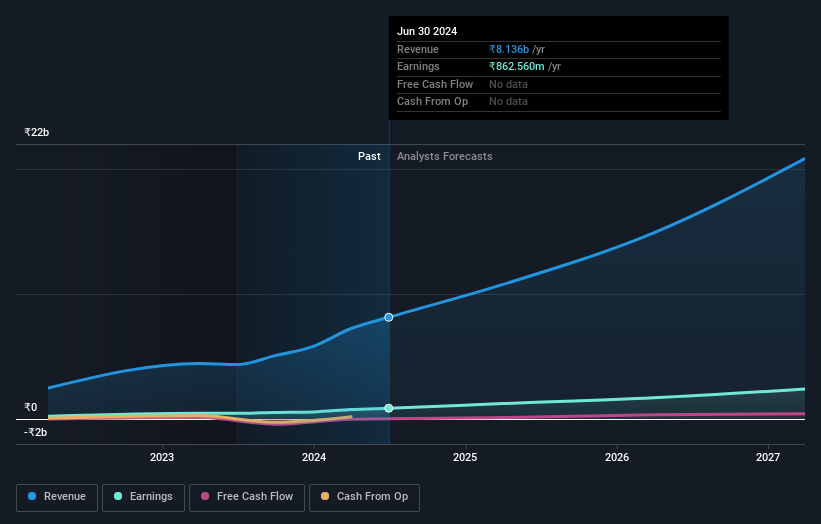The image size is (821, 524).
Task: Click the tooltip date 'Jun 30 2024'
Action: click(x=427, y=31)
